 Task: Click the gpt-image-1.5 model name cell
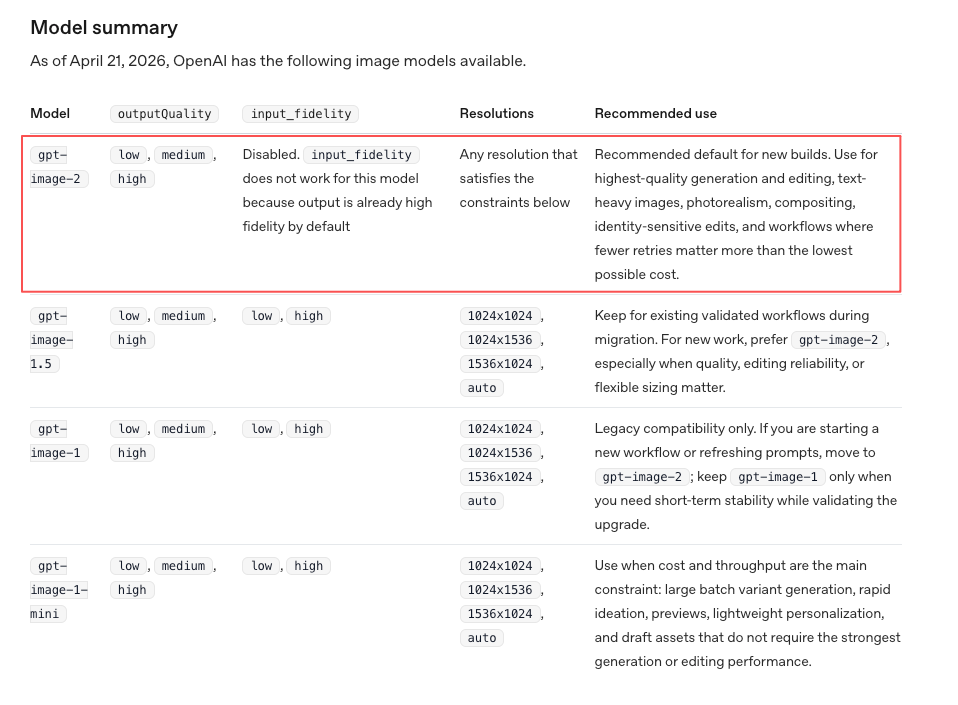52,340
